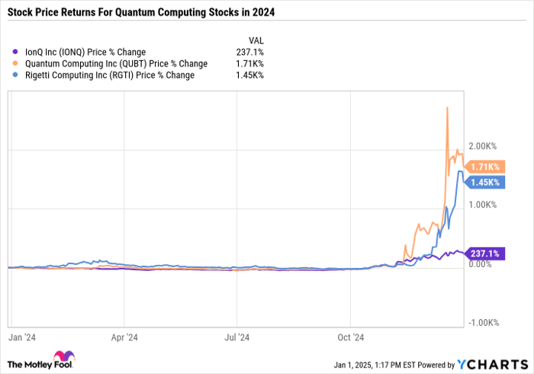Viewport: 534px width, 374px height.
Task: Click the blue Rigetti Computing legend dot
Action: click(15, 75)
